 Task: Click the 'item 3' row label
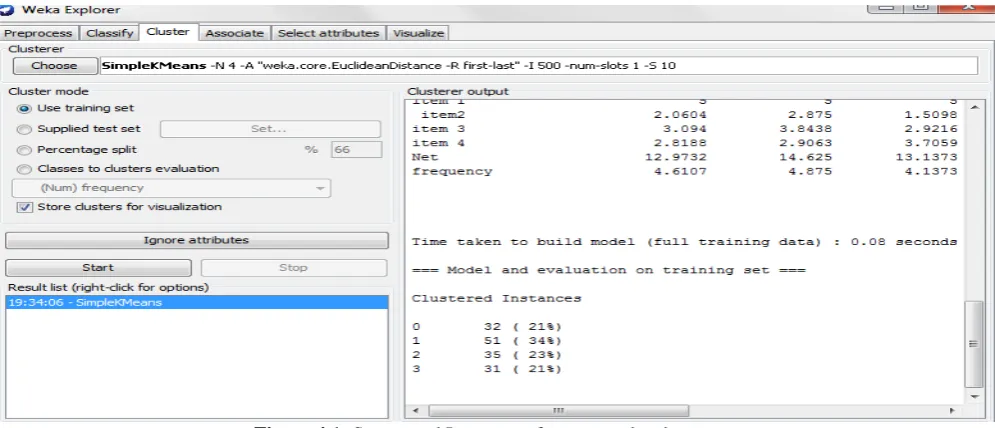point(438,129)
